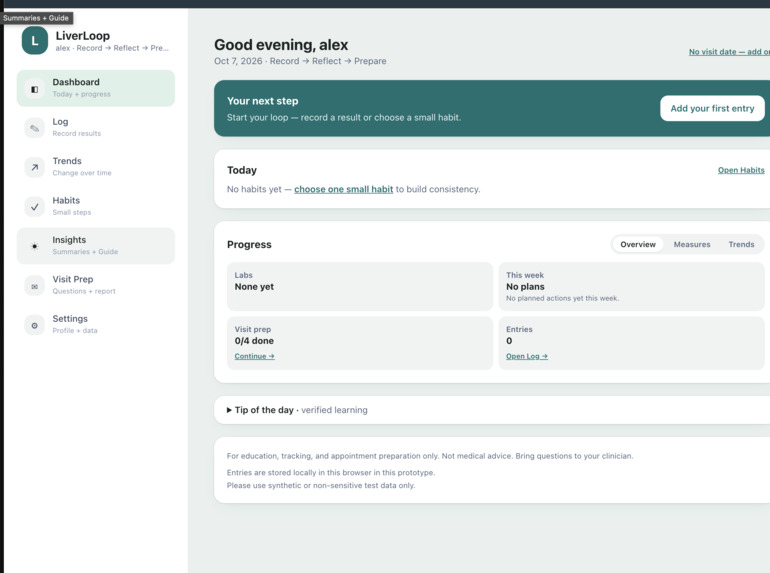
Task: Open Habits in the sidebar
Action: tap(96, 206)
